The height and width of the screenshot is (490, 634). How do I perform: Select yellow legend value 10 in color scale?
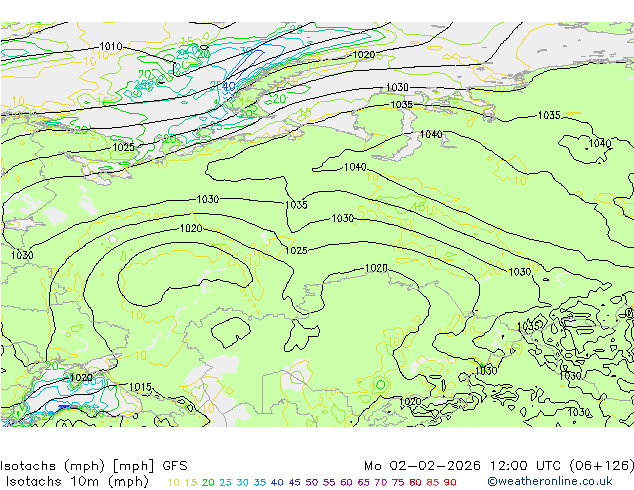173,482
